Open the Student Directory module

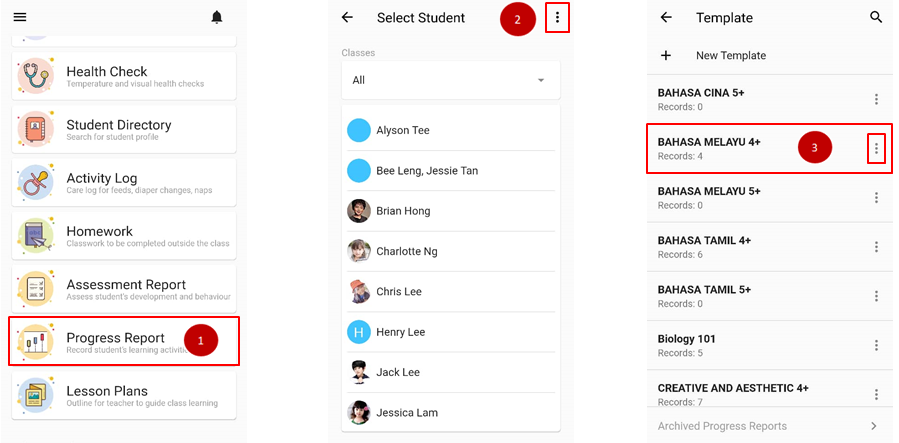coord(124,129)
